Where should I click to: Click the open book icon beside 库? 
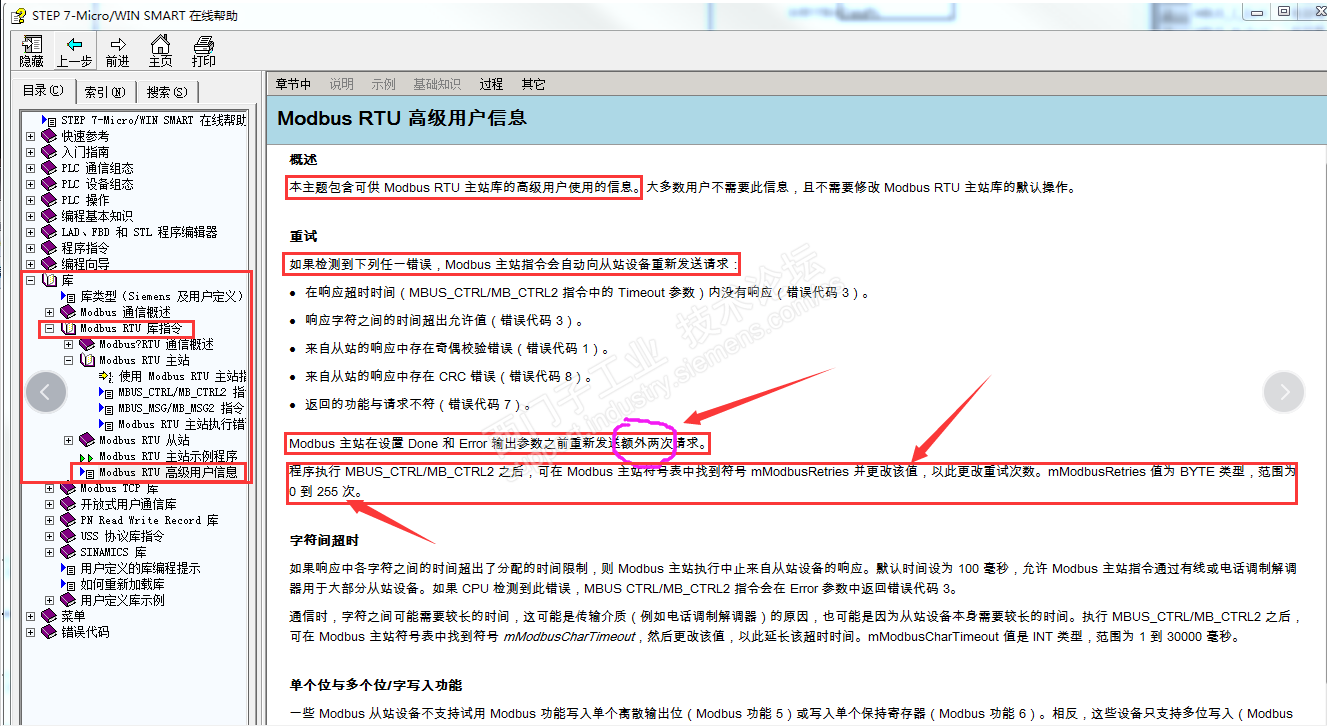[49, 280]
